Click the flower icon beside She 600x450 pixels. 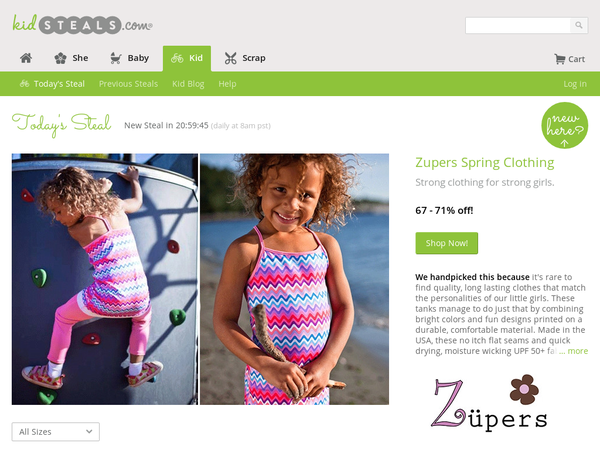pos(60,58)
